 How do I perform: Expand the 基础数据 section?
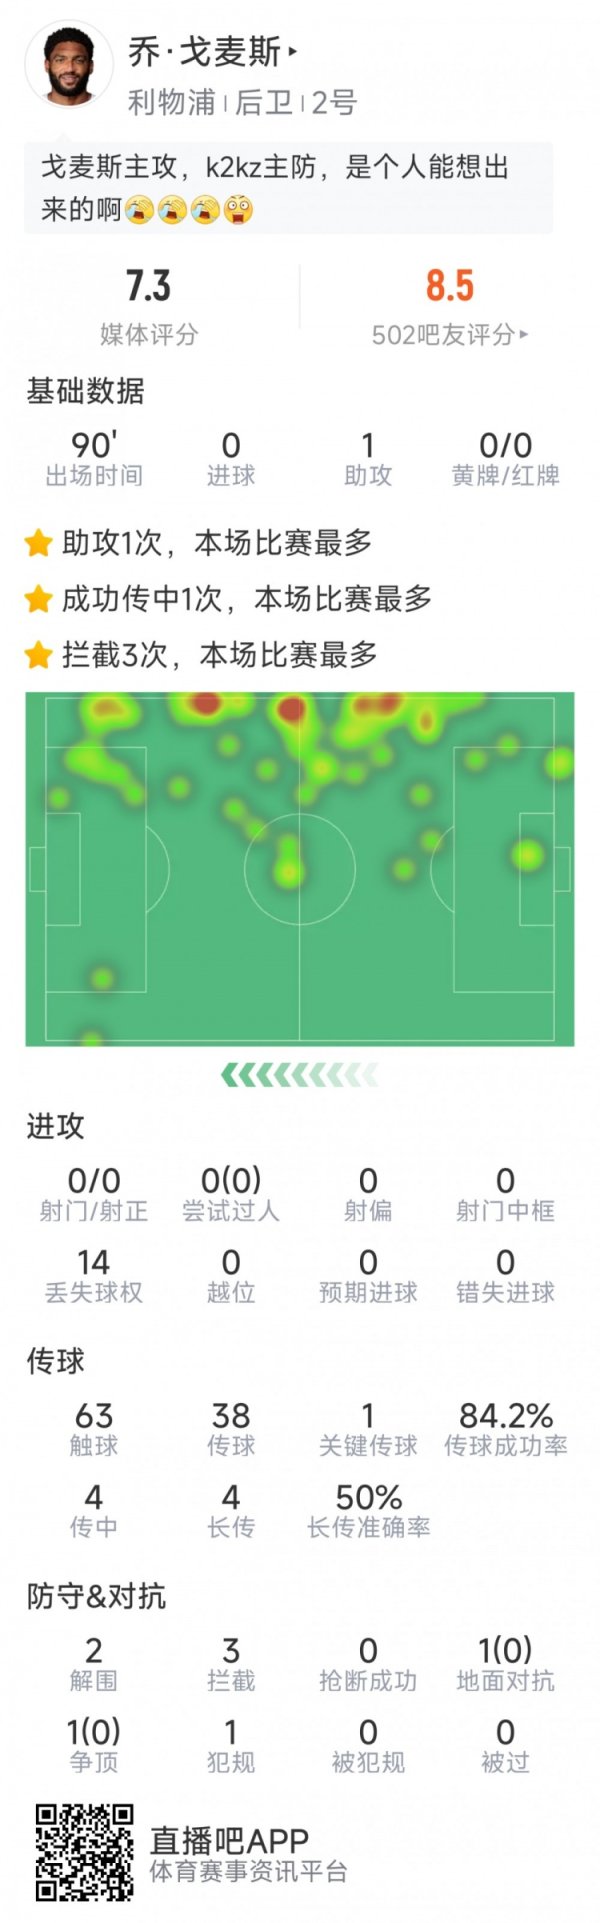(x=84, y=395)
